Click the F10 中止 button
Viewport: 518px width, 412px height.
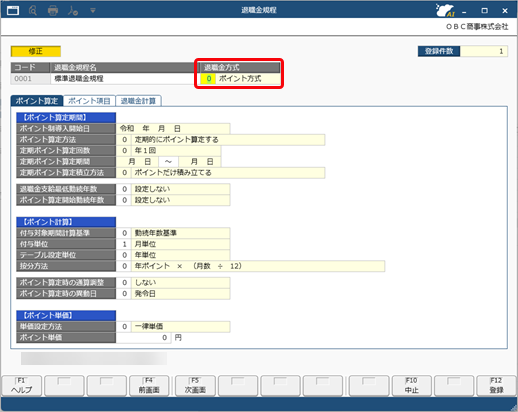pyautogui.click(x=412, y=386)
